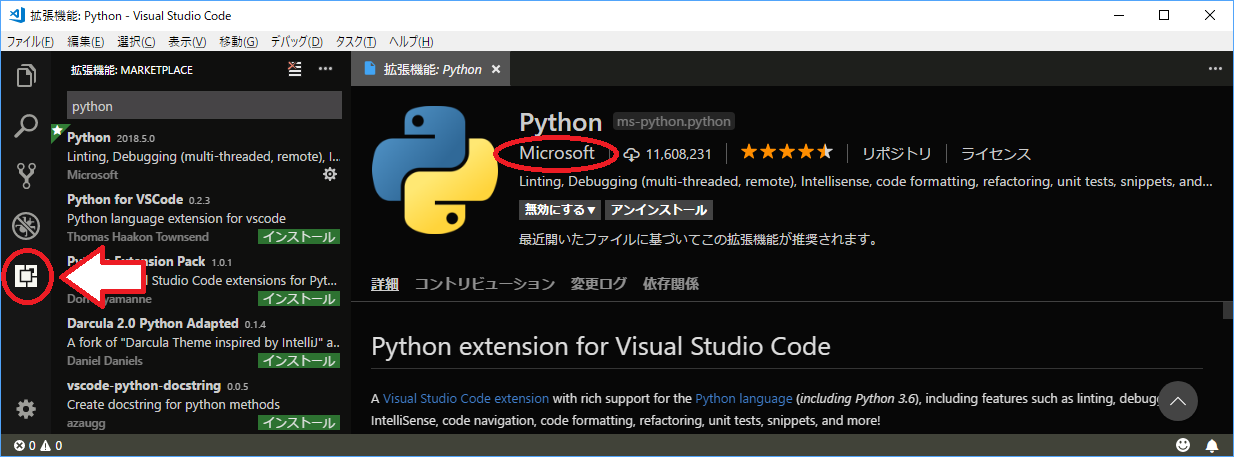Click the download count 11,608,231

coord(667,154)
